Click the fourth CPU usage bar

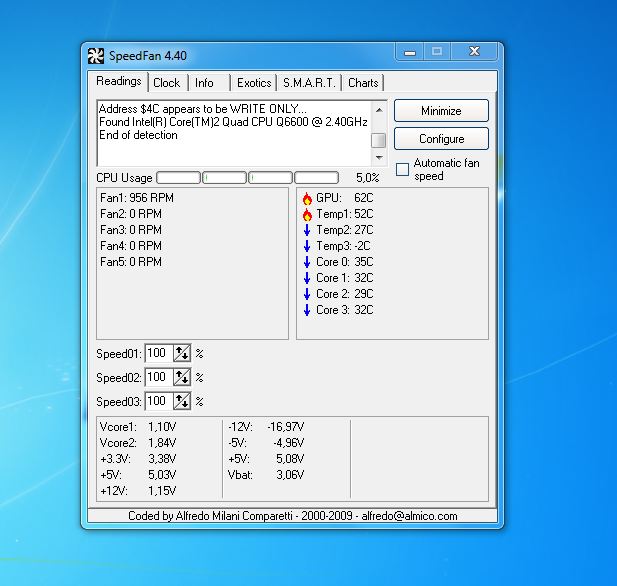(x=316, y=177)
